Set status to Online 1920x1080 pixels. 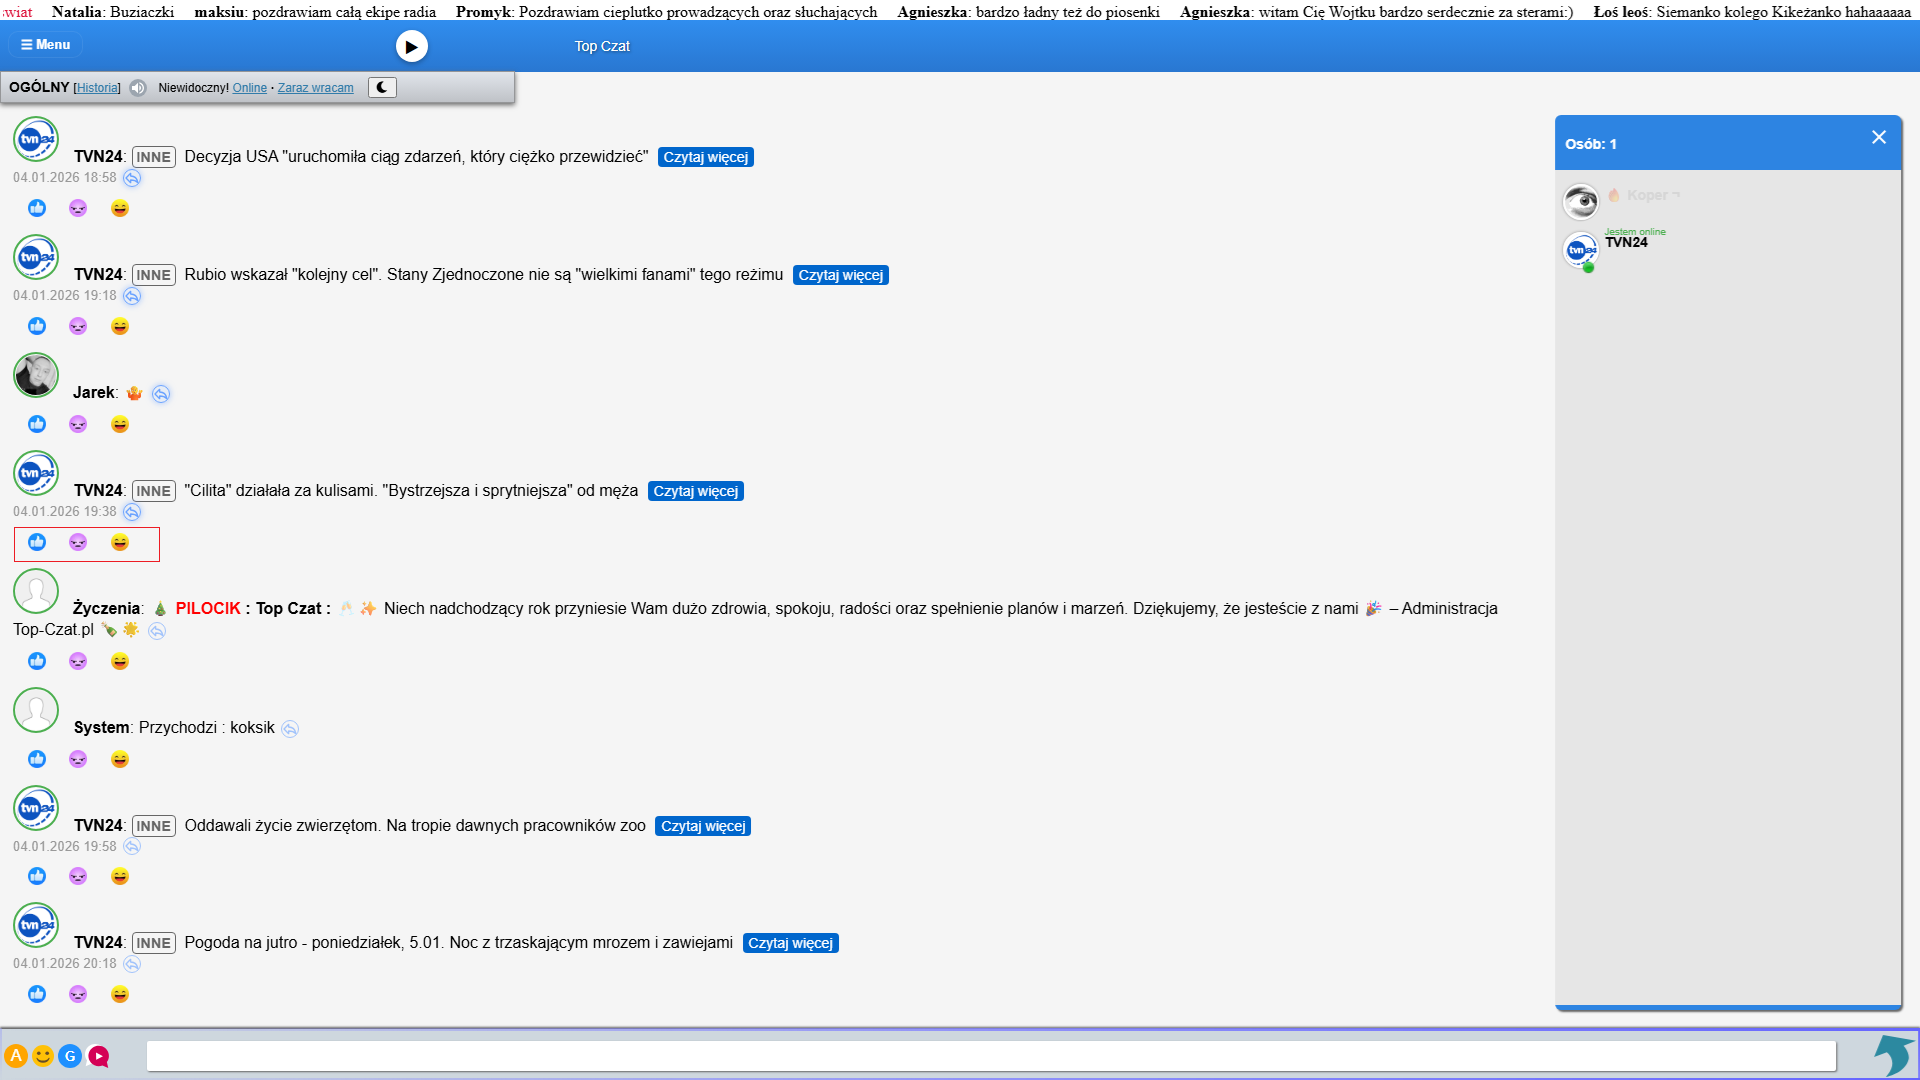(249, 88)
